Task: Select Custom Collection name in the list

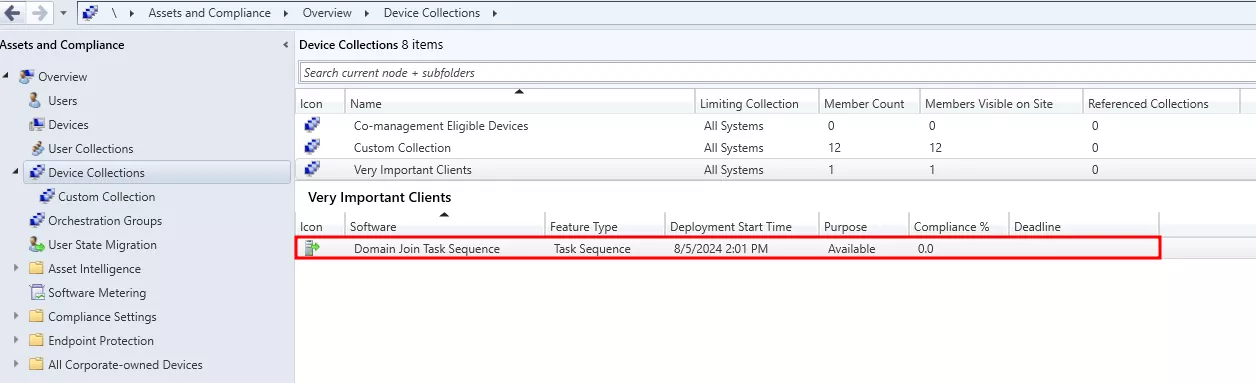Action: click(402, 148)
